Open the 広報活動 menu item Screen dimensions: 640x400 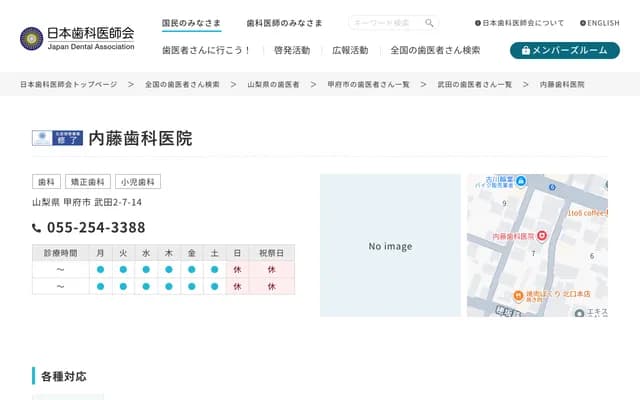point(350,50)
